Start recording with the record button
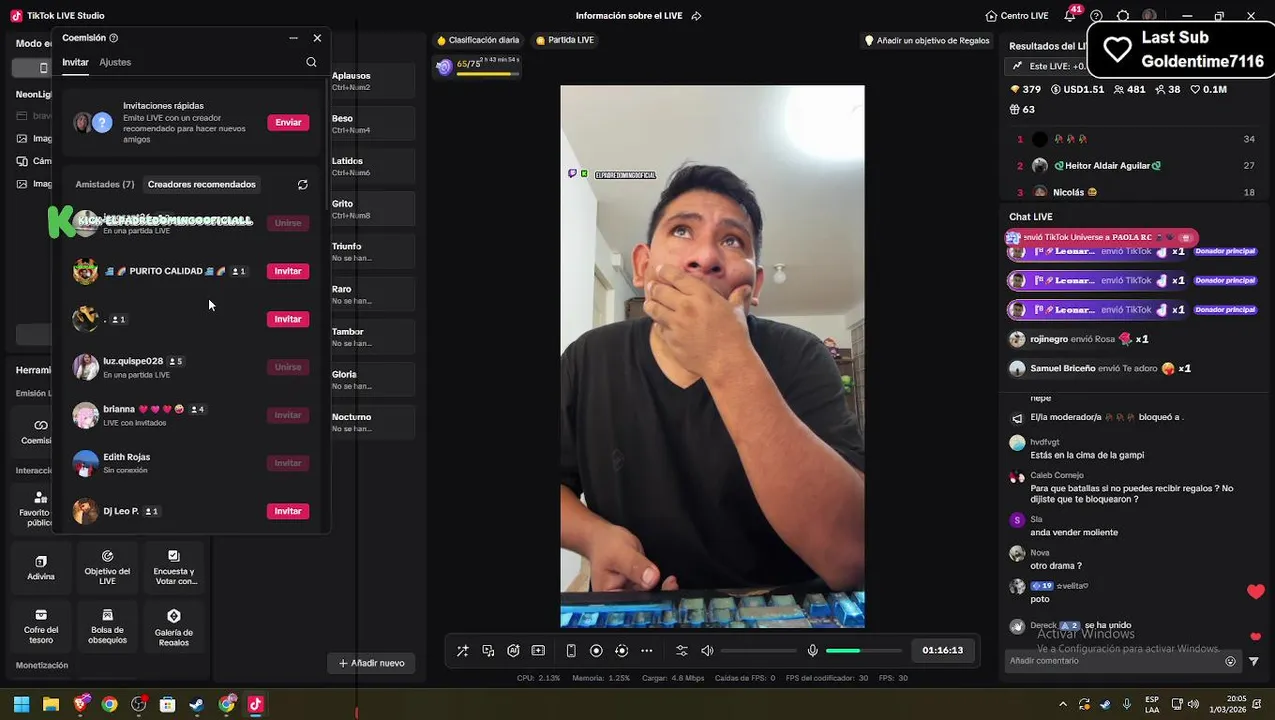 596,650
